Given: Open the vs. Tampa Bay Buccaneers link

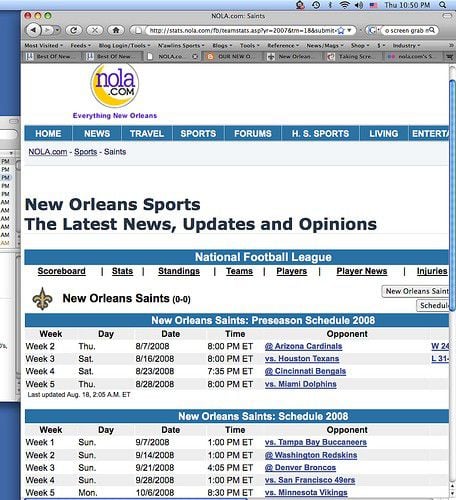Looking at the screenshot, I should pos(316,442).
